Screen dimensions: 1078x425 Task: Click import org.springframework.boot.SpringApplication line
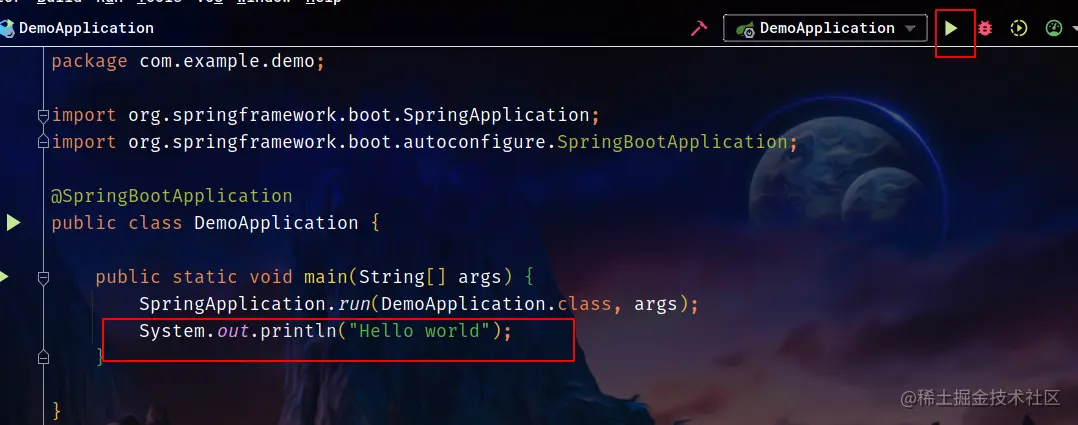pos(326,115)
